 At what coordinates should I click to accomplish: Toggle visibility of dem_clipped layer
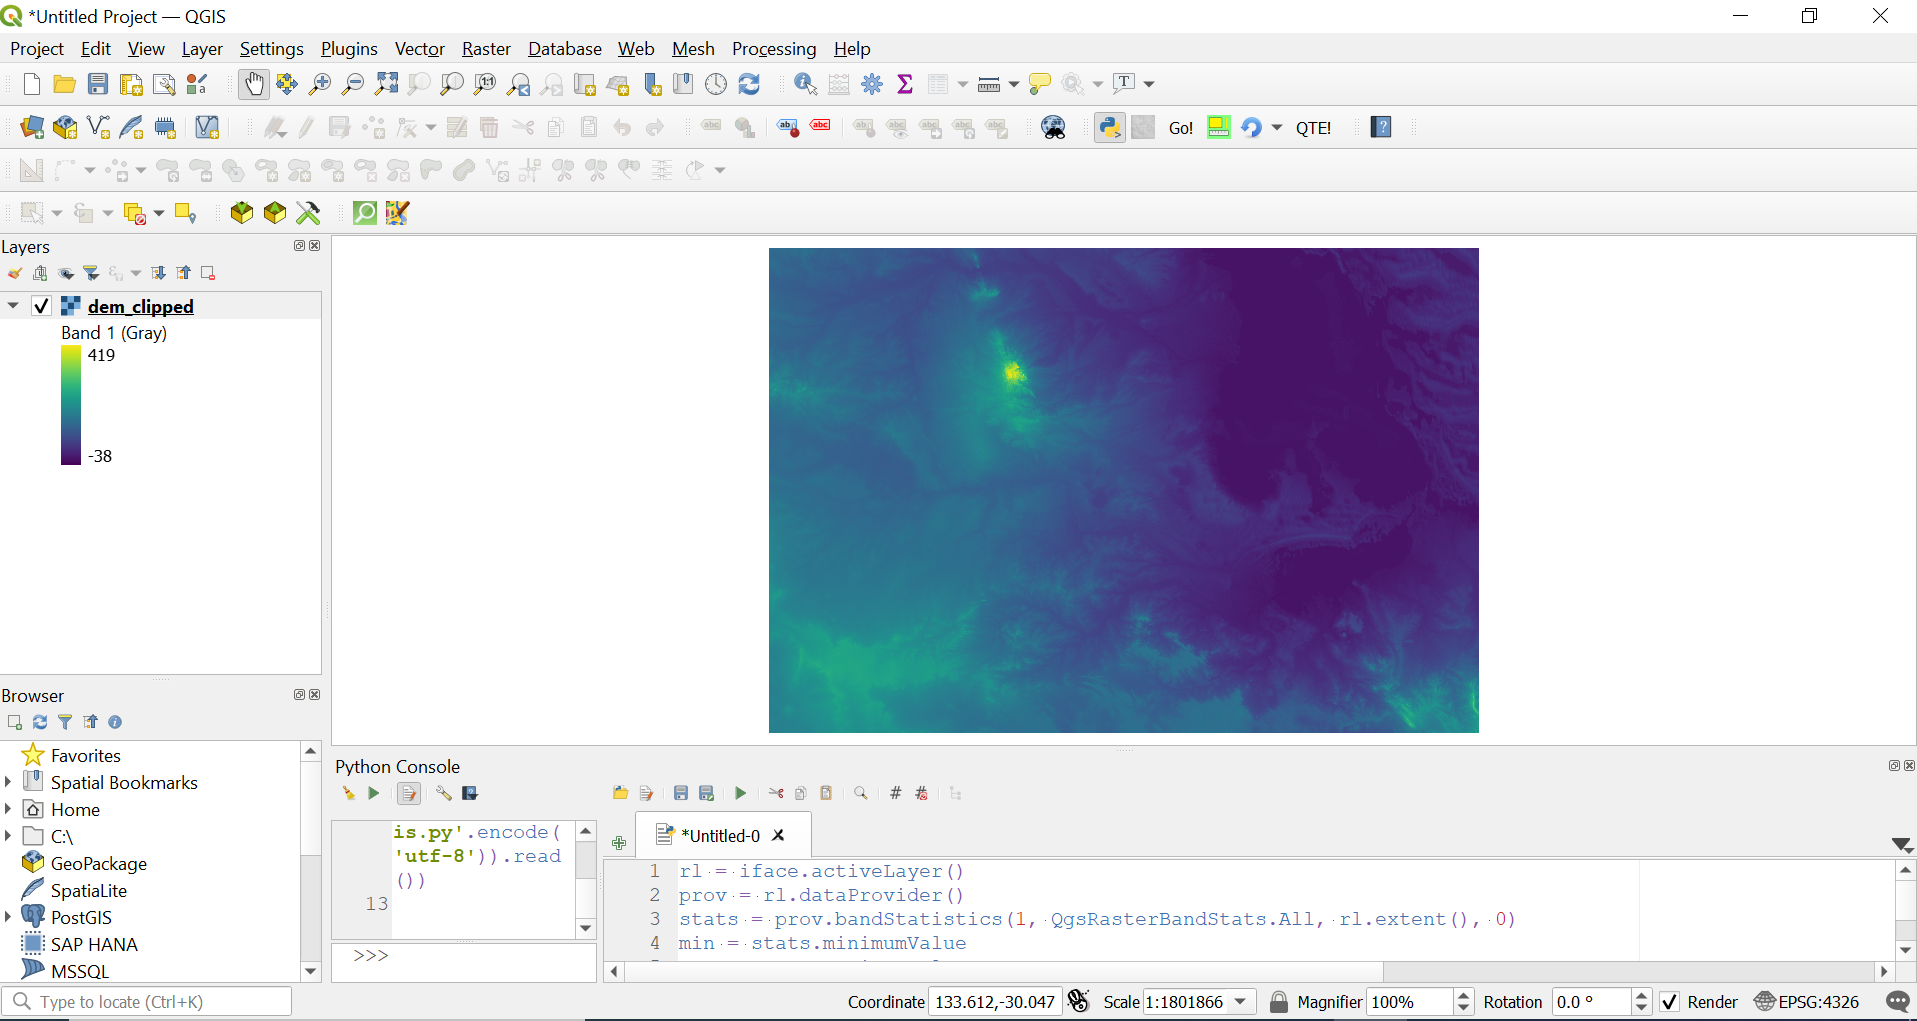click(x=41, y=306)
